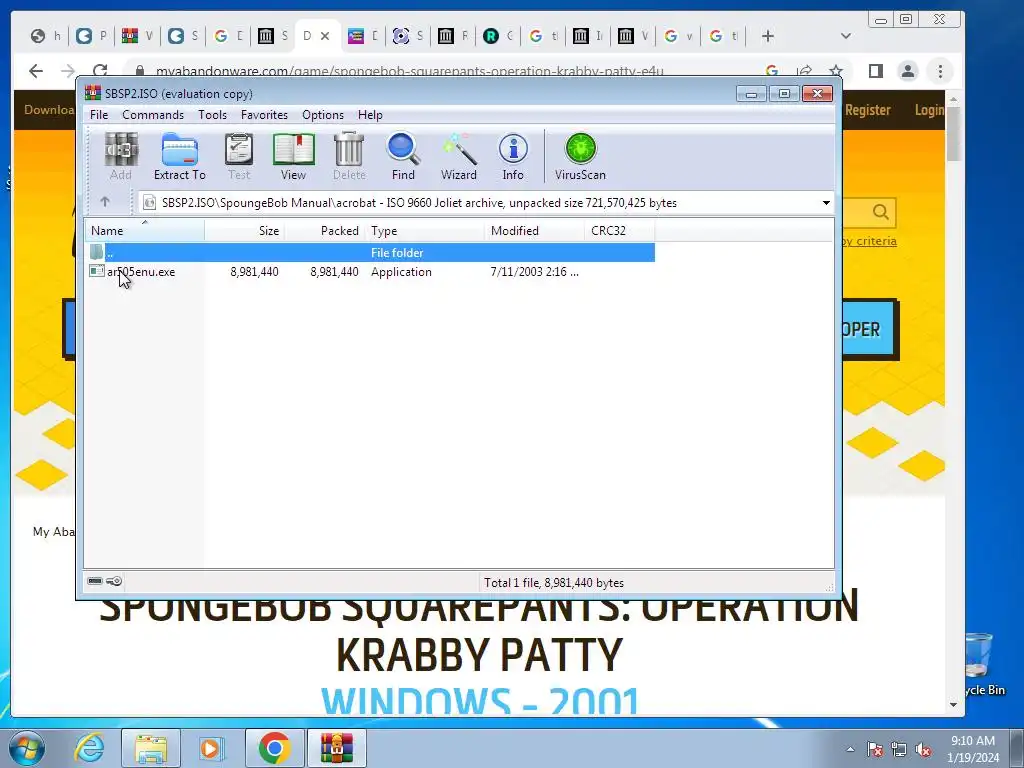Open Chrome three-dot menu
This screenshot has width=1024, height=768.
pos(940,71)
